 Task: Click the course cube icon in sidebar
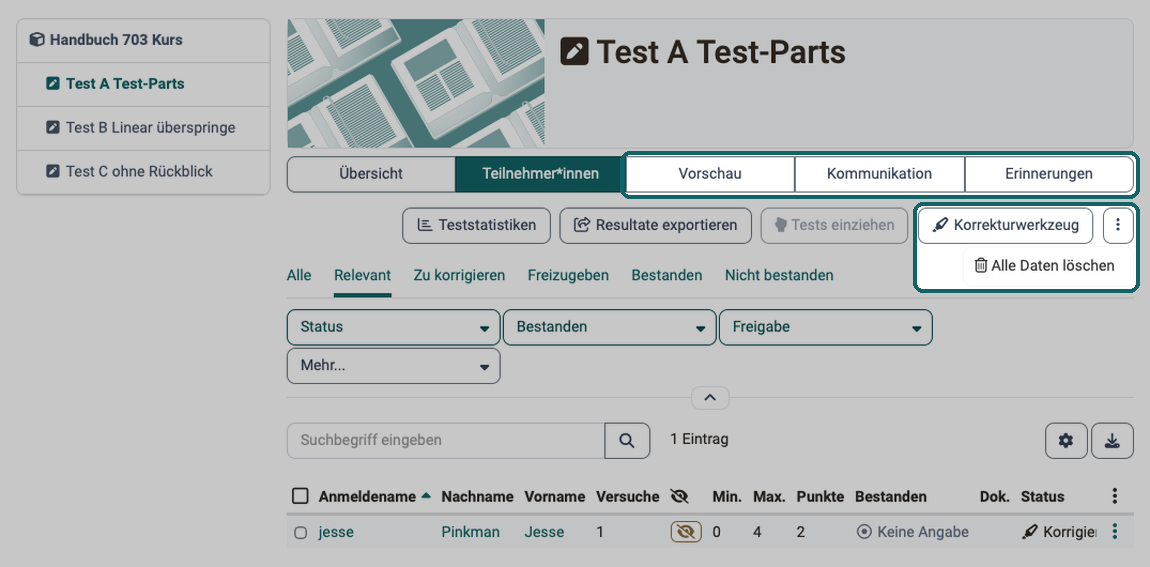click(x=37, y=40)
